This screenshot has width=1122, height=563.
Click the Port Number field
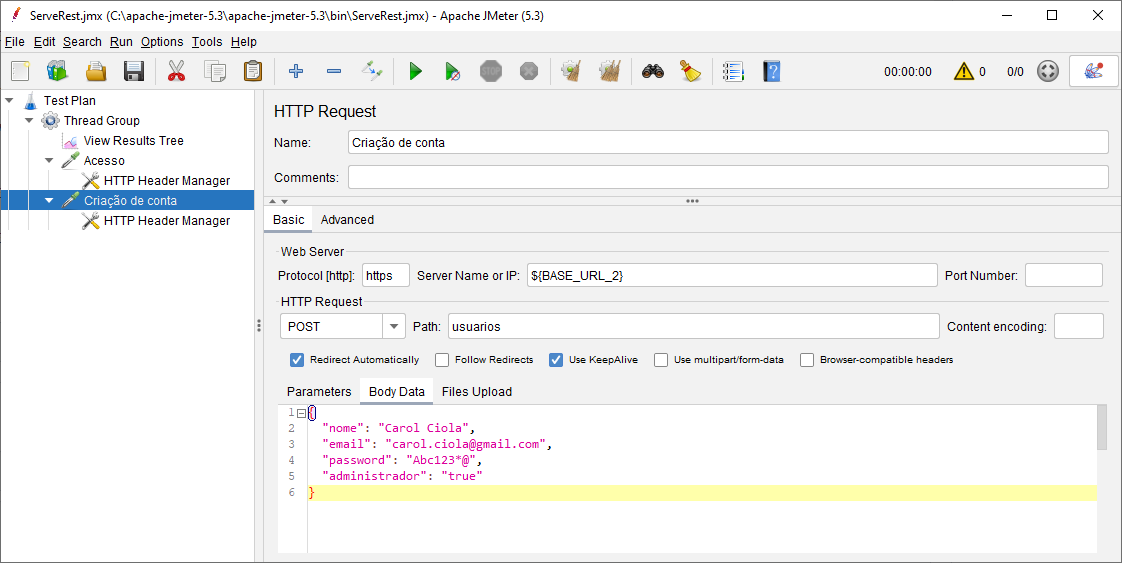[1064, 275]
